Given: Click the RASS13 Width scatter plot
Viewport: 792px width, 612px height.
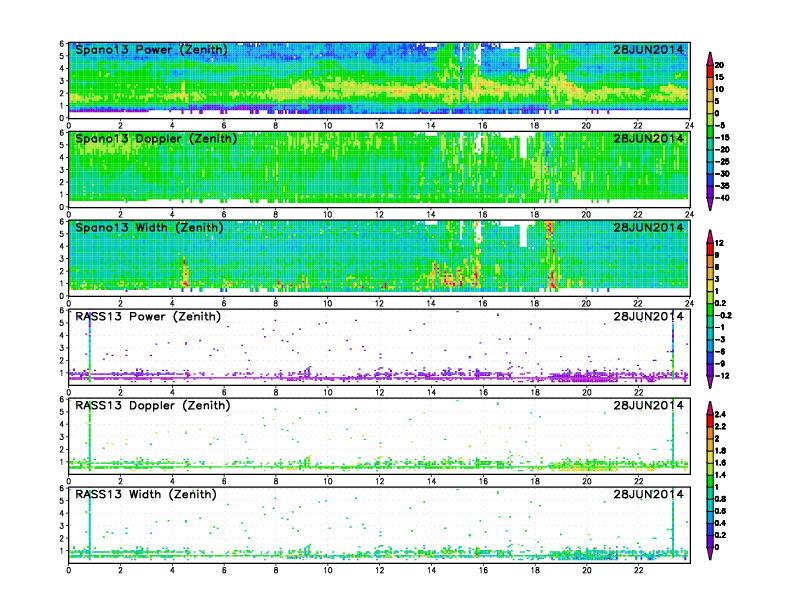Looking at the screenshot, I should [x=379, y=525].
